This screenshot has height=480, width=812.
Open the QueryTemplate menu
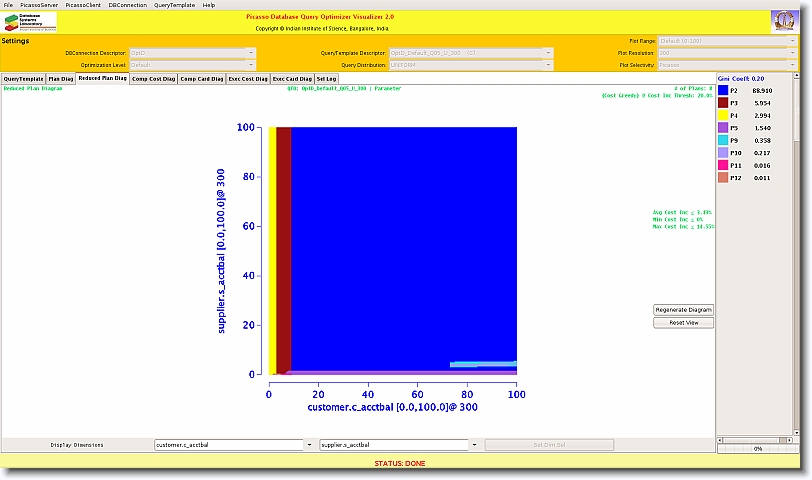point(175,5)
